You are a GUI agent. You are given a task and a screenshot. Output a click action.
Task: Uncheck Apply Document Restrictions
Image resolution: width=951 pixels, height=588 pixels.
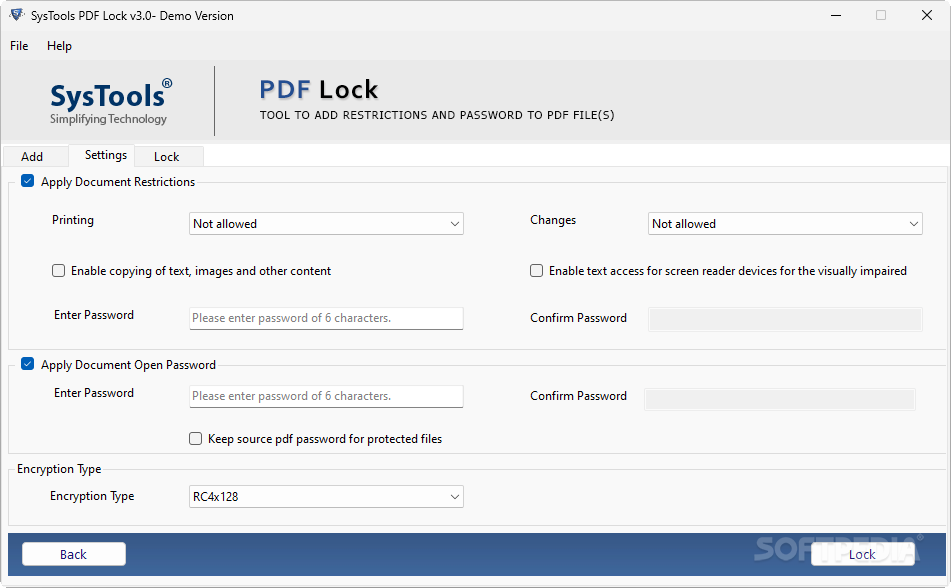pyautogui.click(x=27, y=181)
